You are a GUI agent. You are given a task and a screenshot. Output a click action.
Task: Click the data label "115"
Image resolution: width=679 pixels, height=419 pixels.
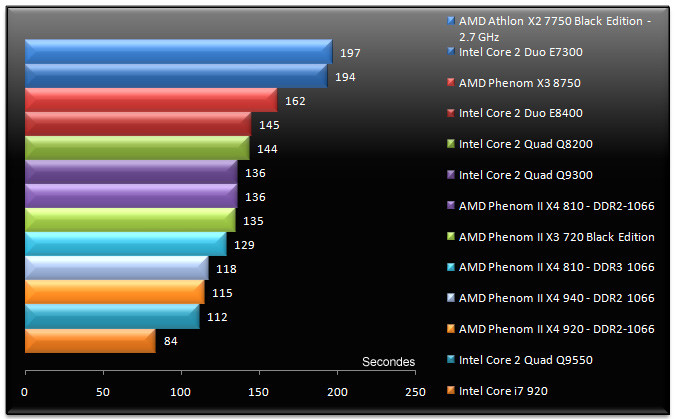[222, 293]
